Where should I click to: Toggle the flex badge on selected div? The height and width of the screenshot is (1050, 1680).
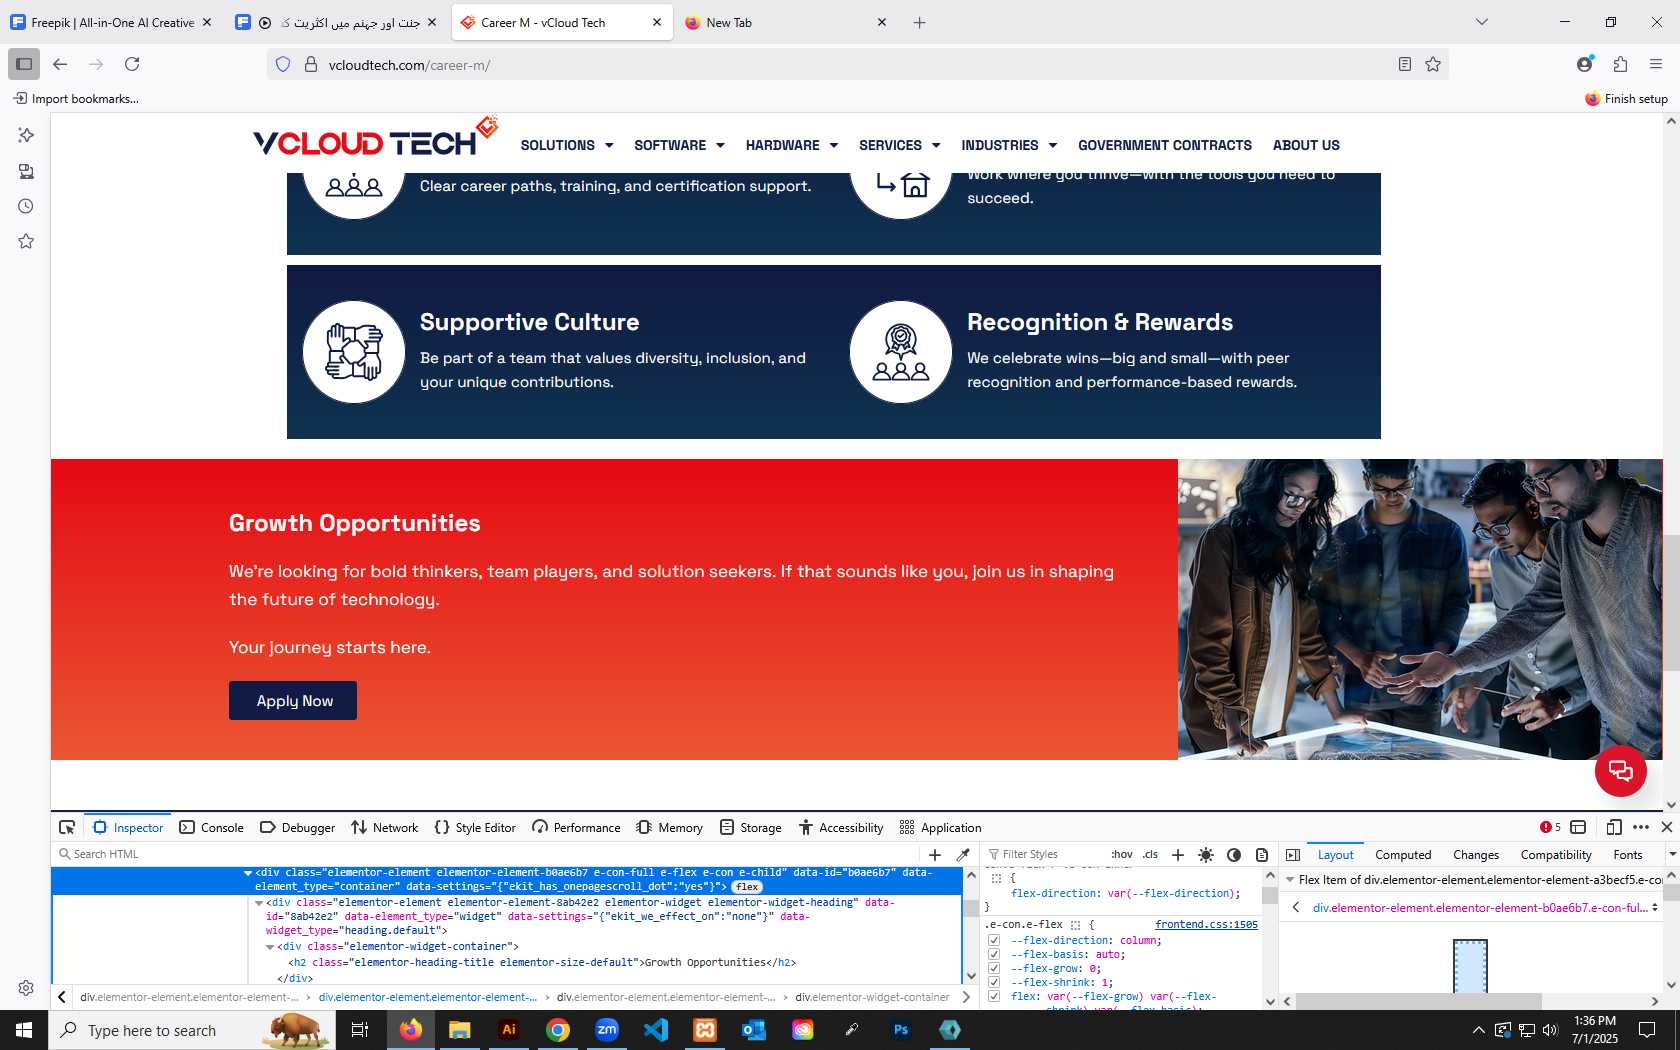pyautogui.click(x=747, y=887)
